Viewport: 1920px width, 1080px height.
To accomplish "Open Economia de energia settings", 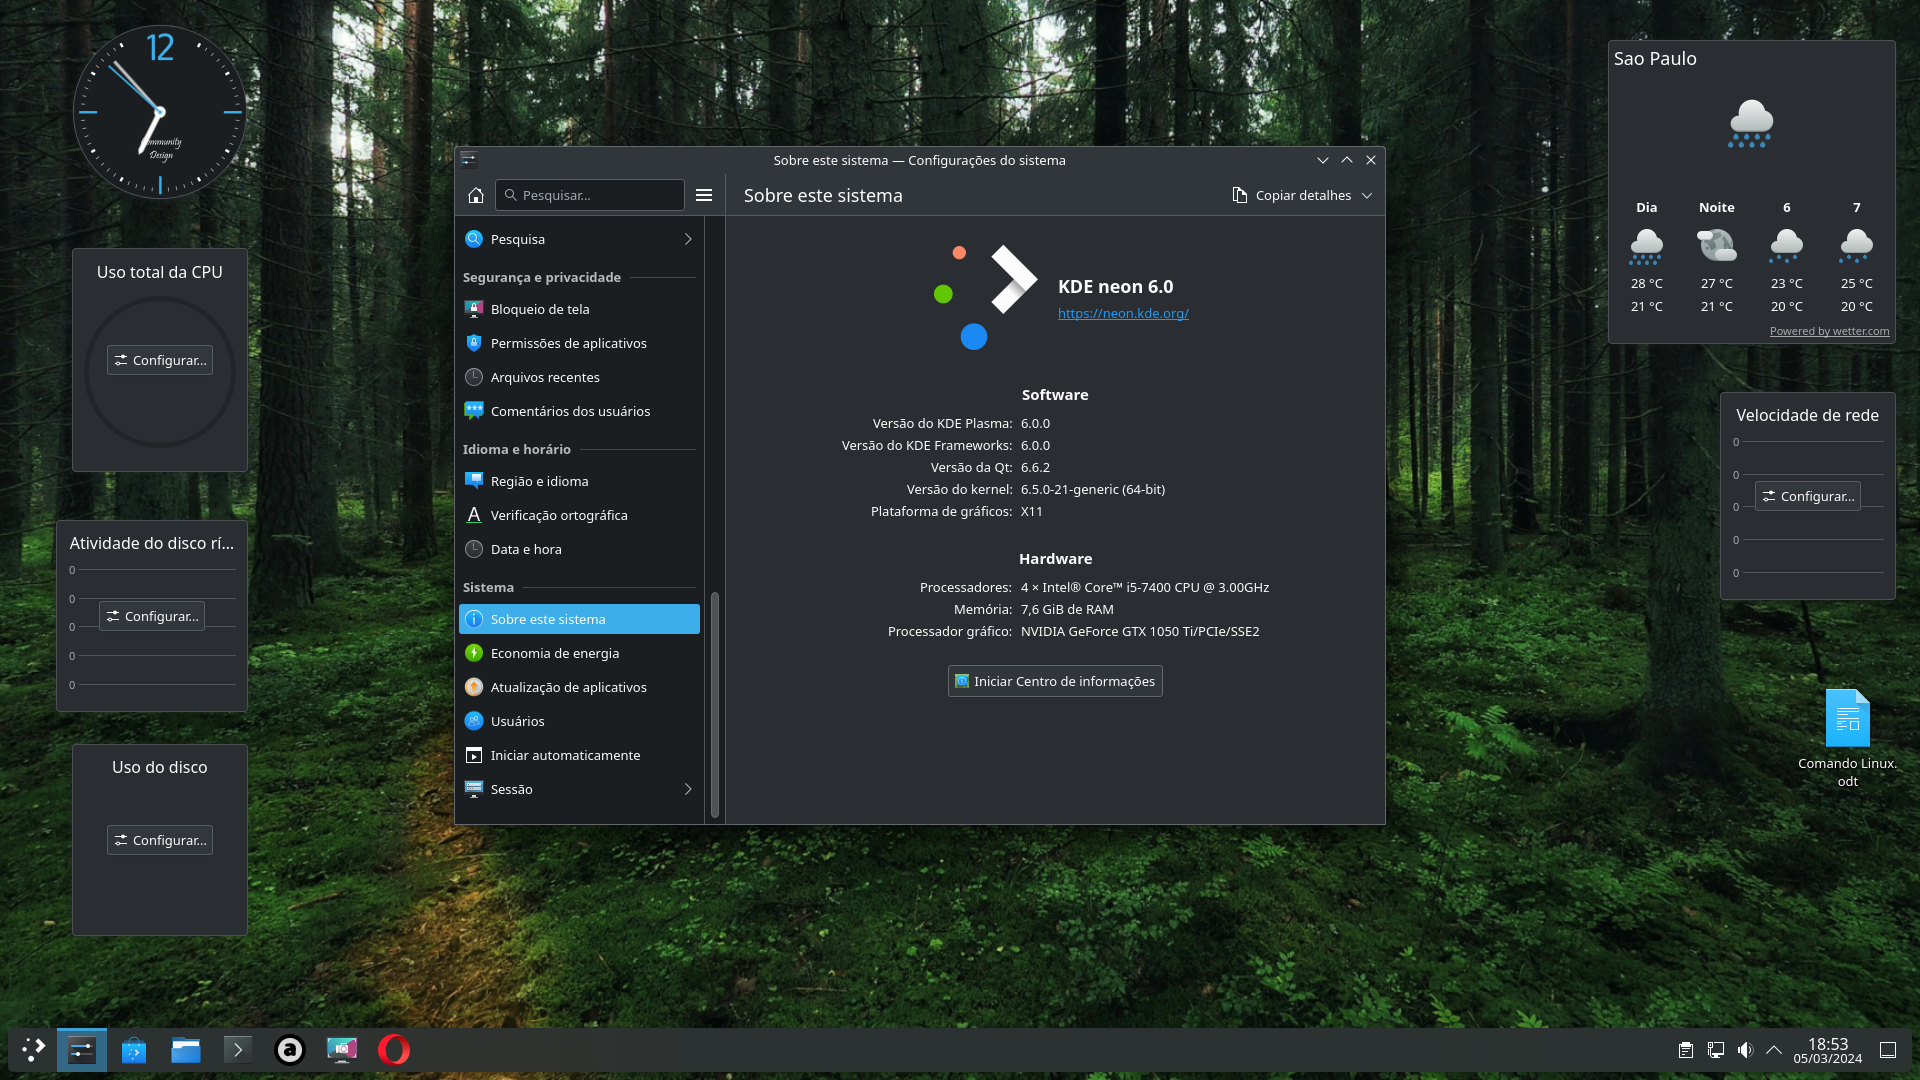I will 579,653.
